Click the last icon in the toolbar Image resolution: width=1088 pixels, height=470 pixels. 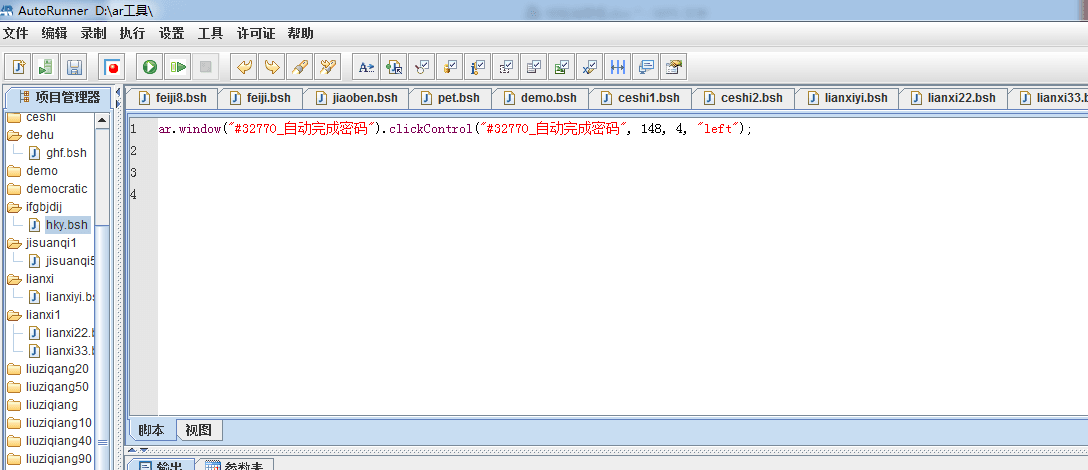674,67
